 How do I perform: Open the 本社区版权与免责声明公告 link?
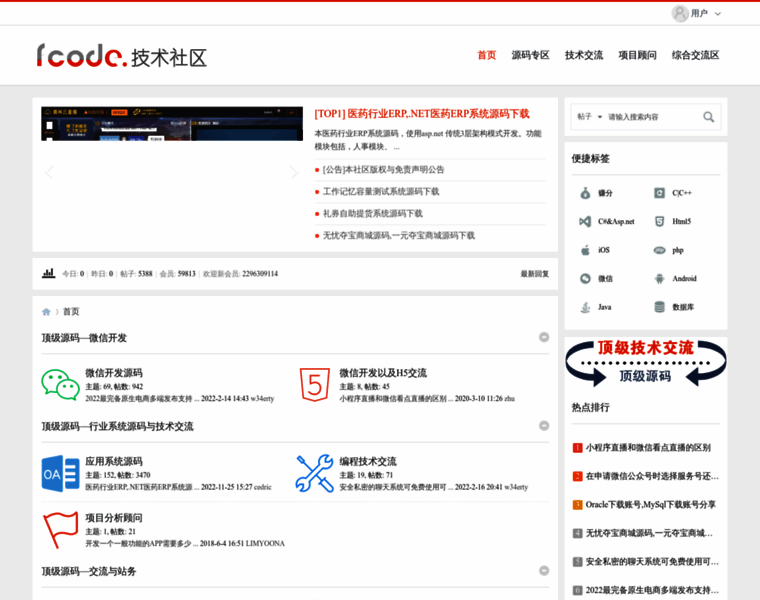pyautogui.click(x=383, y=170)
